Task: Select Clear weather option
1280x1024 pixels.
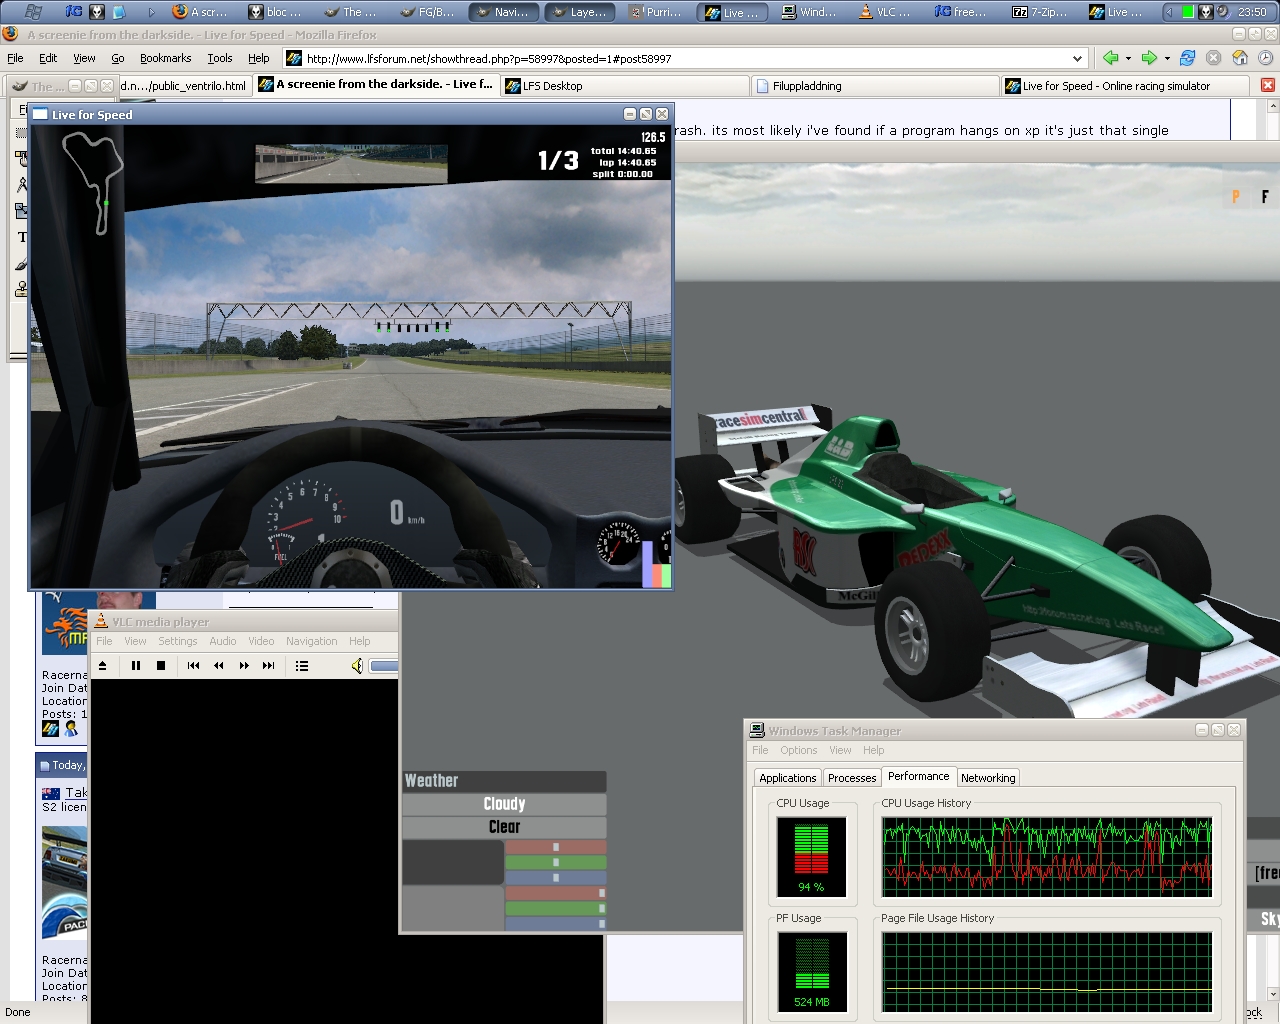Action: pyautogui.click(x=504, y=827)
